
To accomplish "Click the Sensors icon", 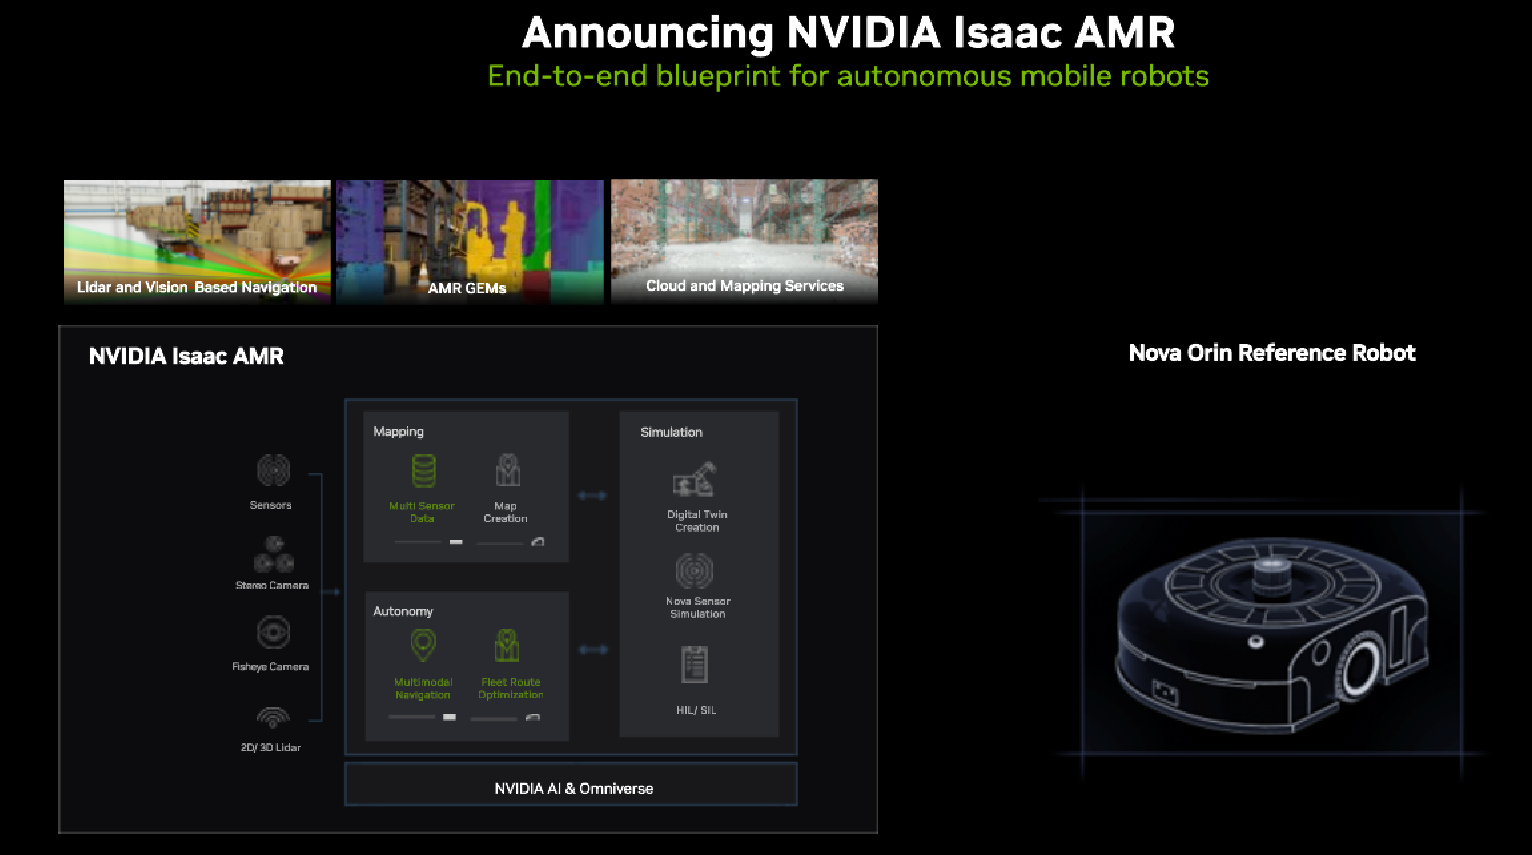I will tap(273, 470).
